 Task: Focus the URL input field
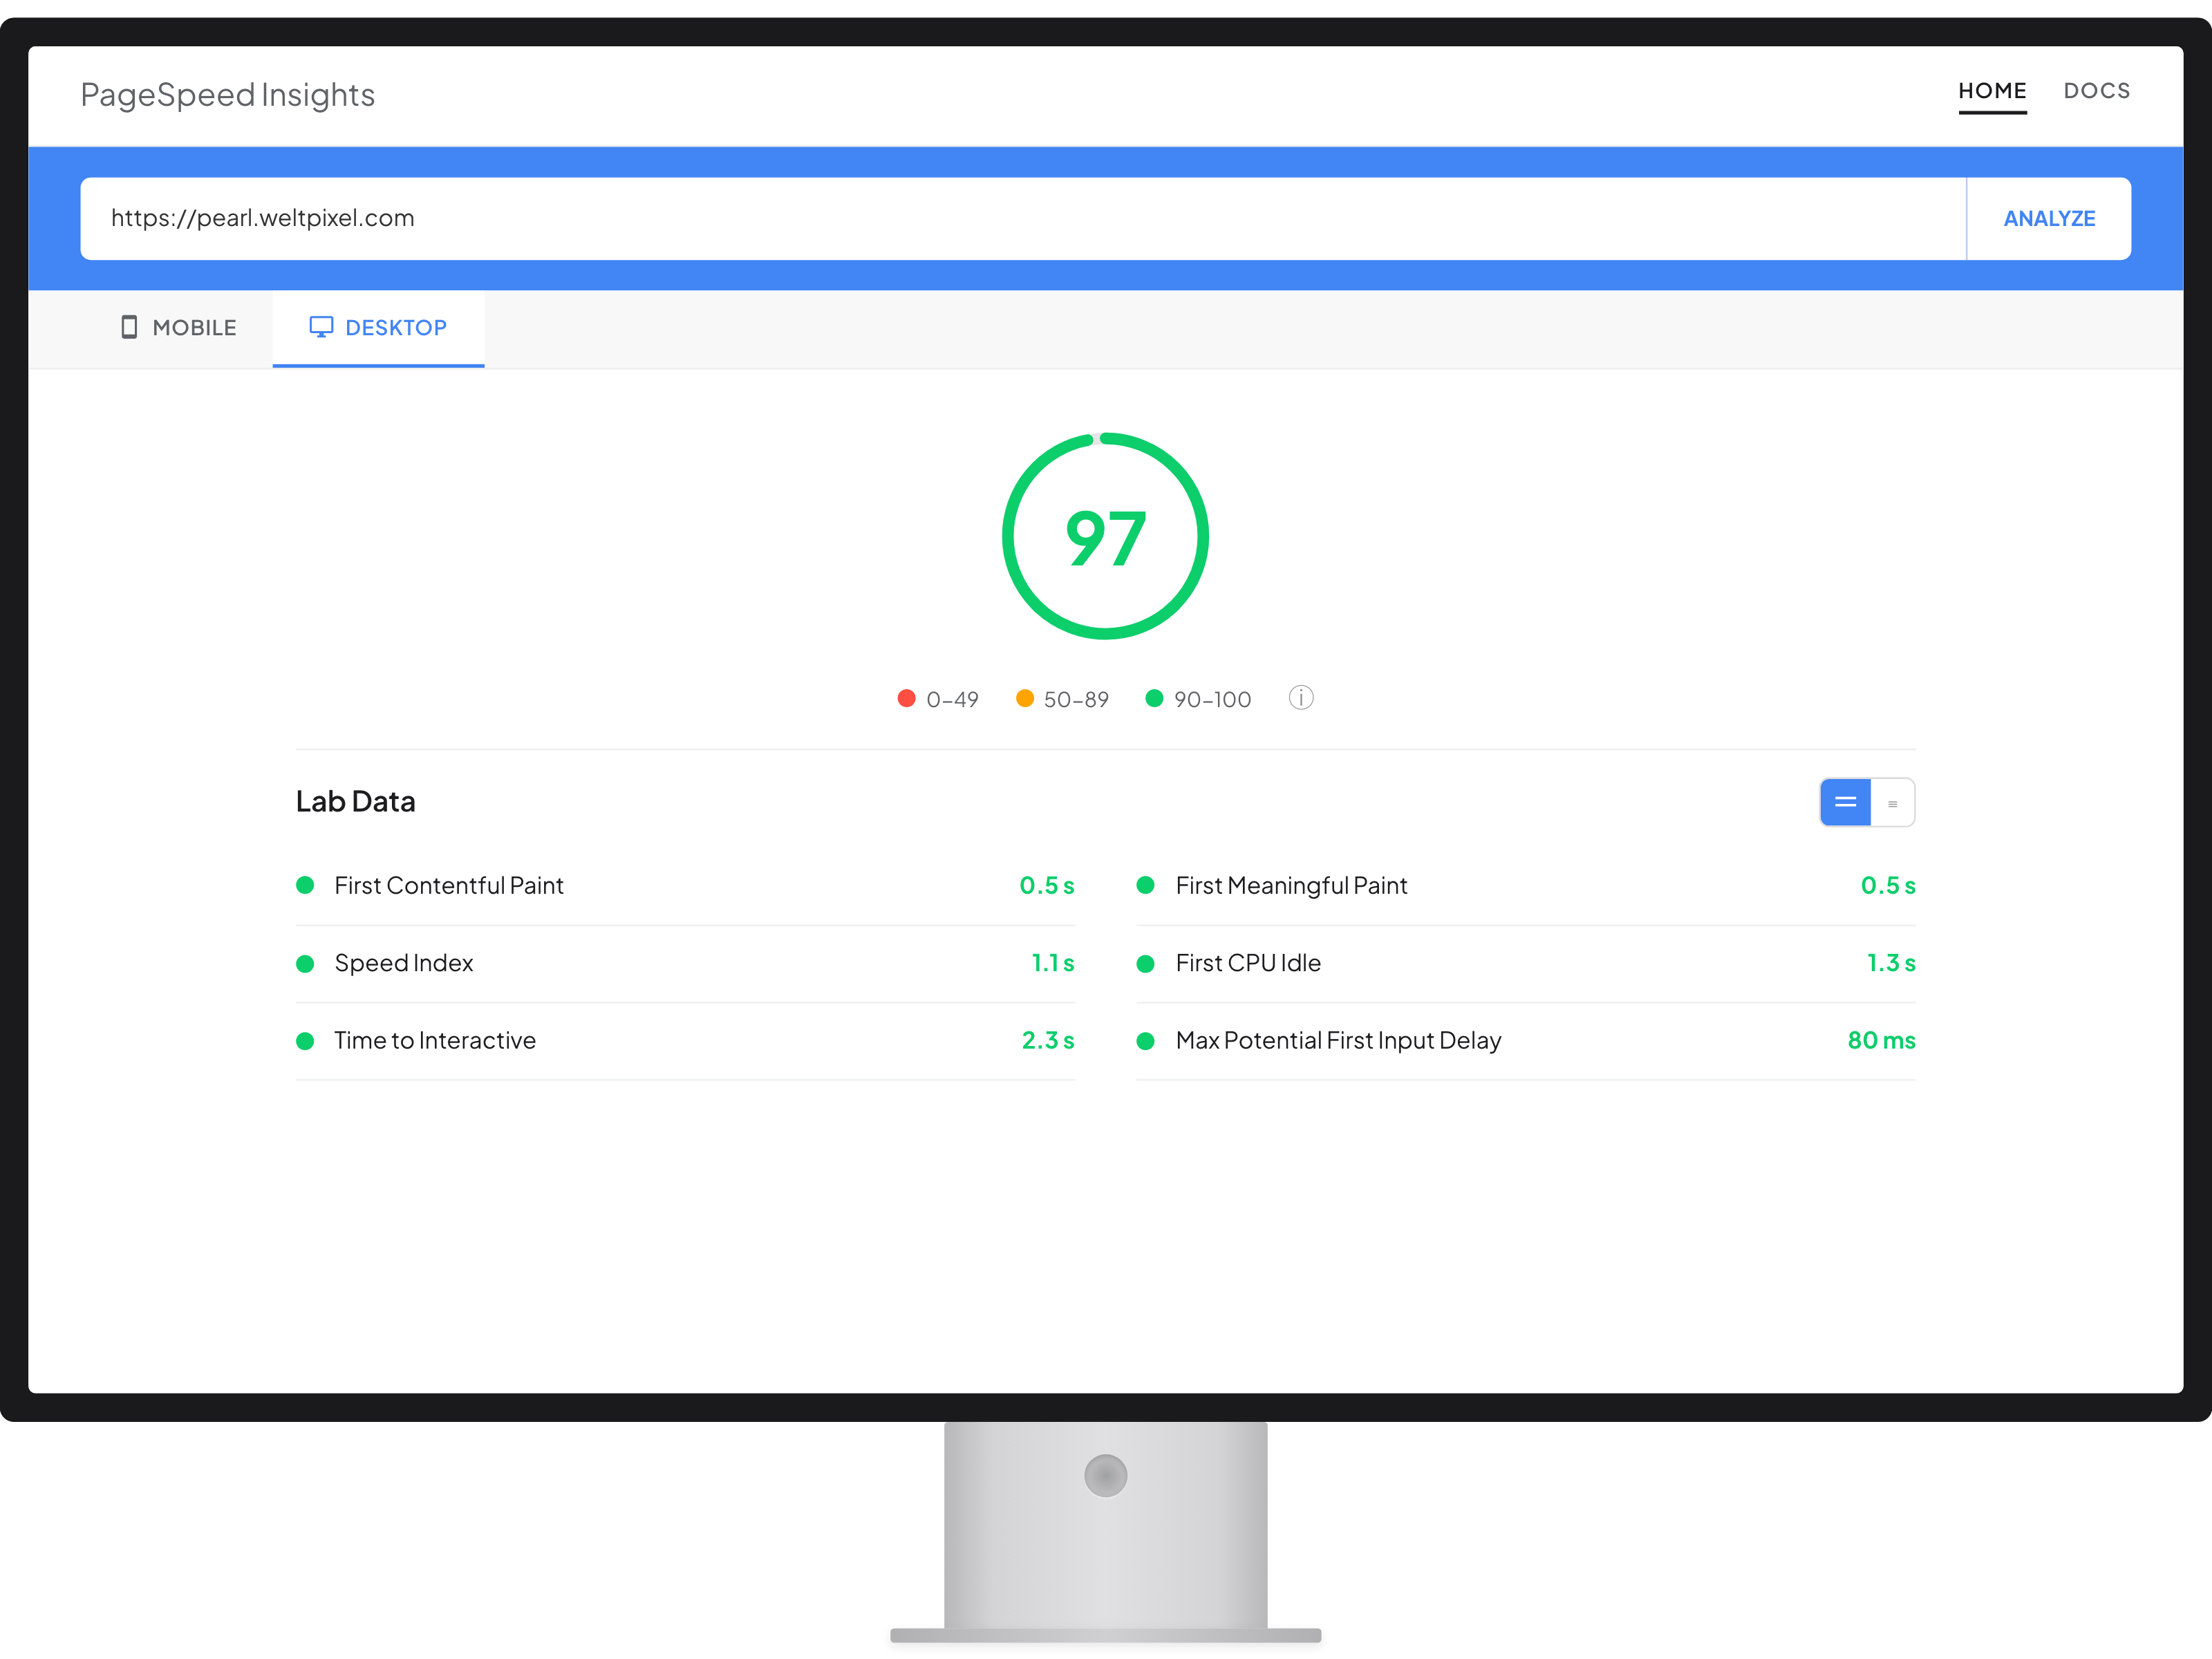click(1023, 219)
